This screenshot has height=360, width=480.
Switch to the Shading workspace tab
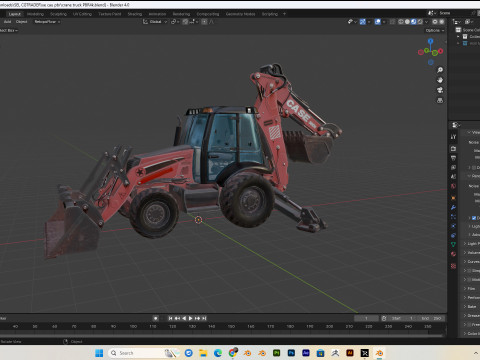(x=135, y=14)
